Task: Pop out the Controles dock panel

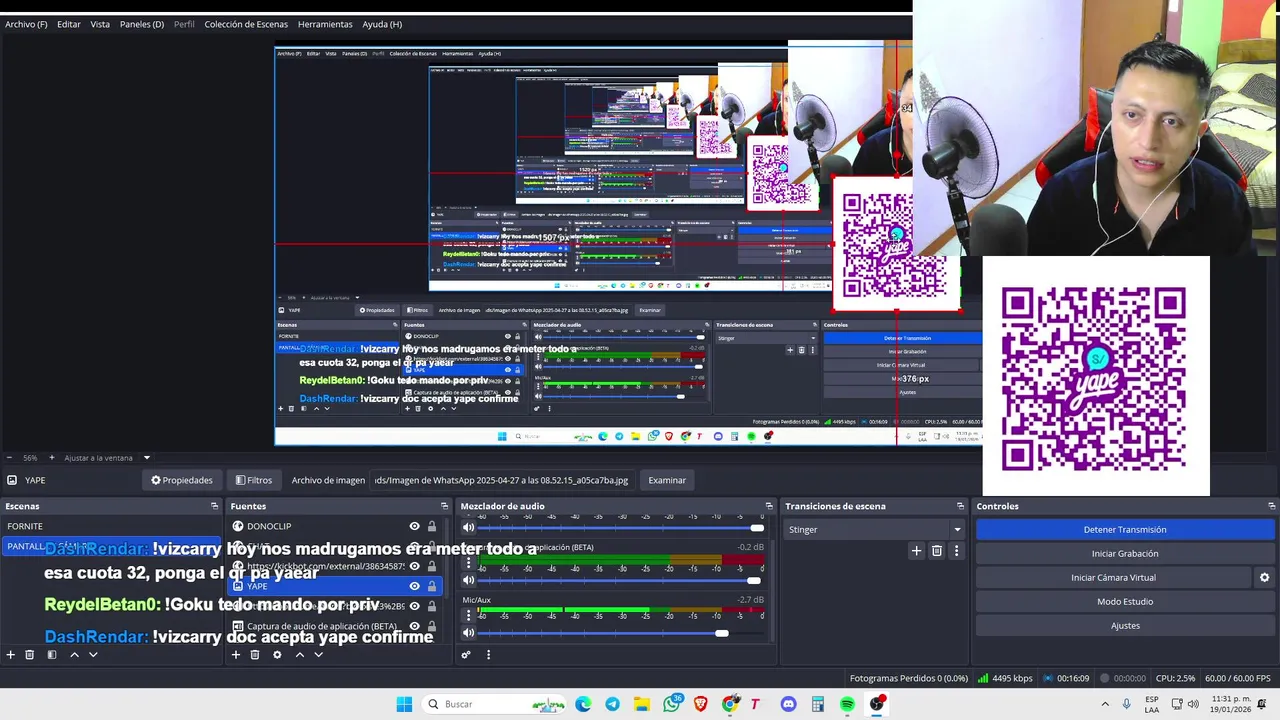Action: [1272, 506]
